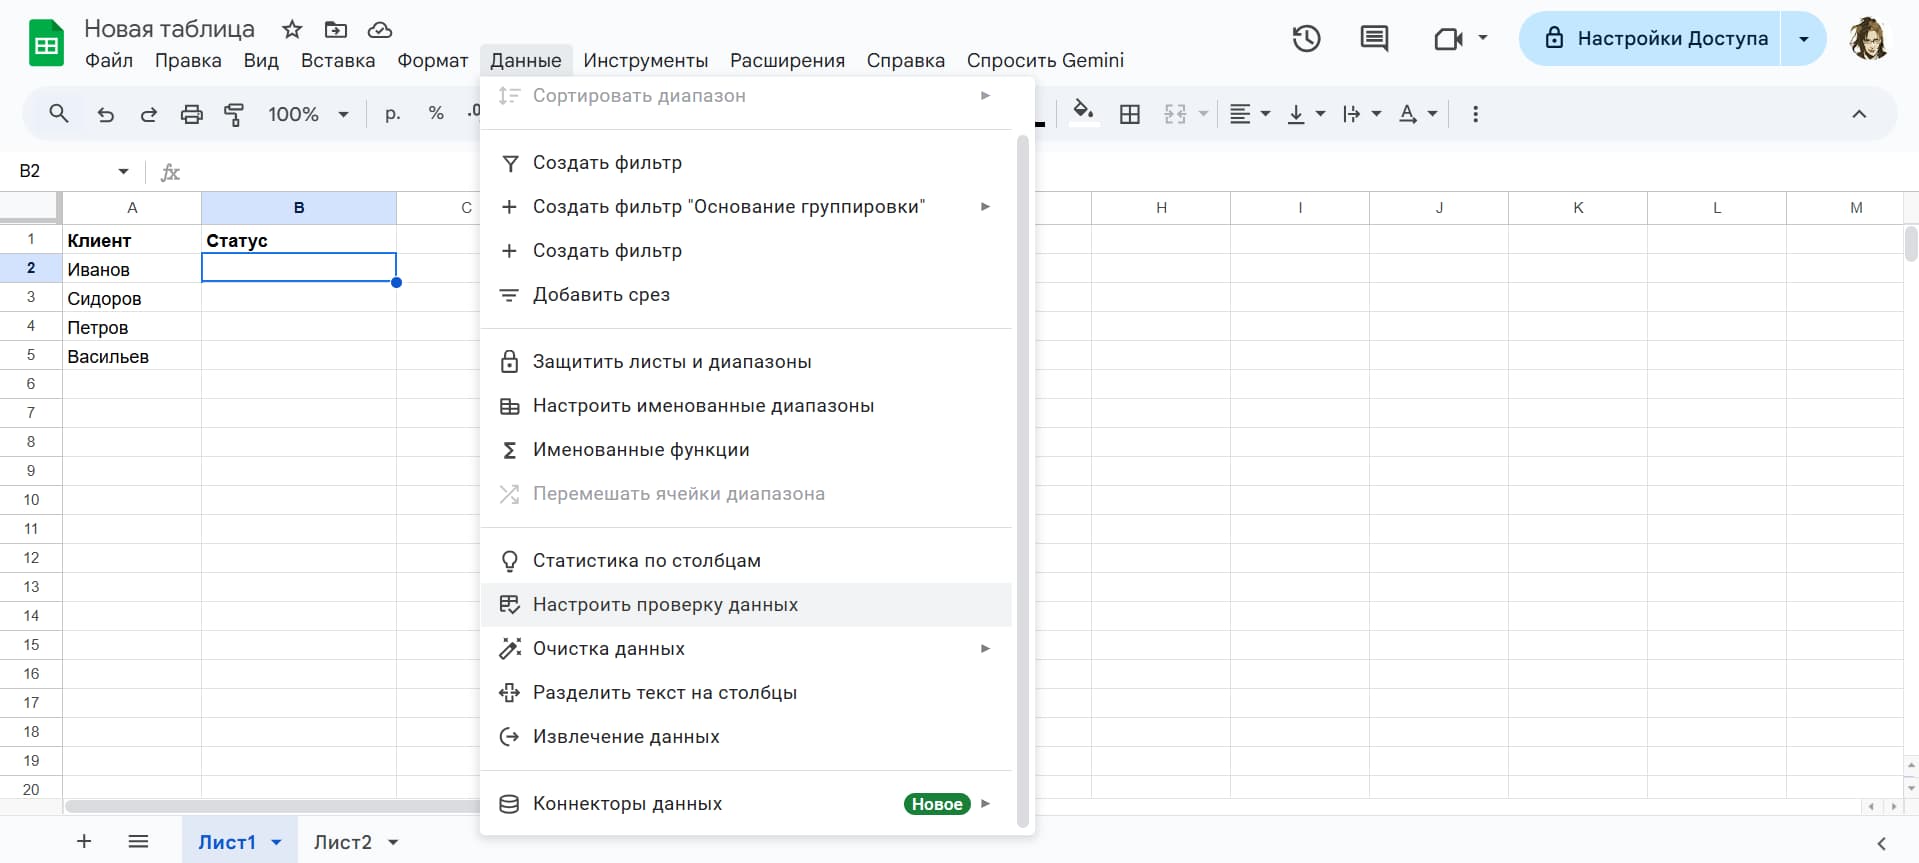Click cell A3 containing Сидоров
1919x863 pixels.
click(131, 298)
